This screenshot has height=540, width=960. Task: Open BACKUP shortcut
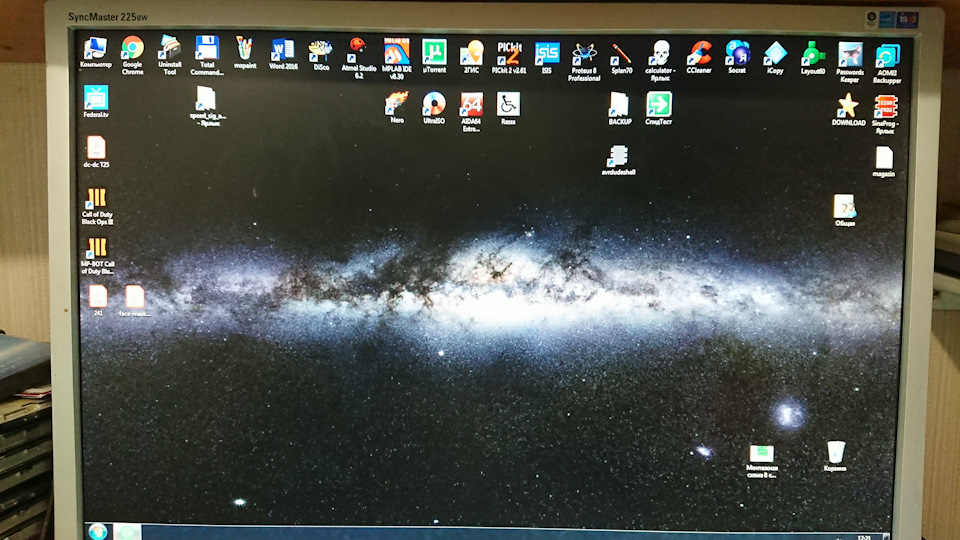pyautogui.click(x=620, y=109)
